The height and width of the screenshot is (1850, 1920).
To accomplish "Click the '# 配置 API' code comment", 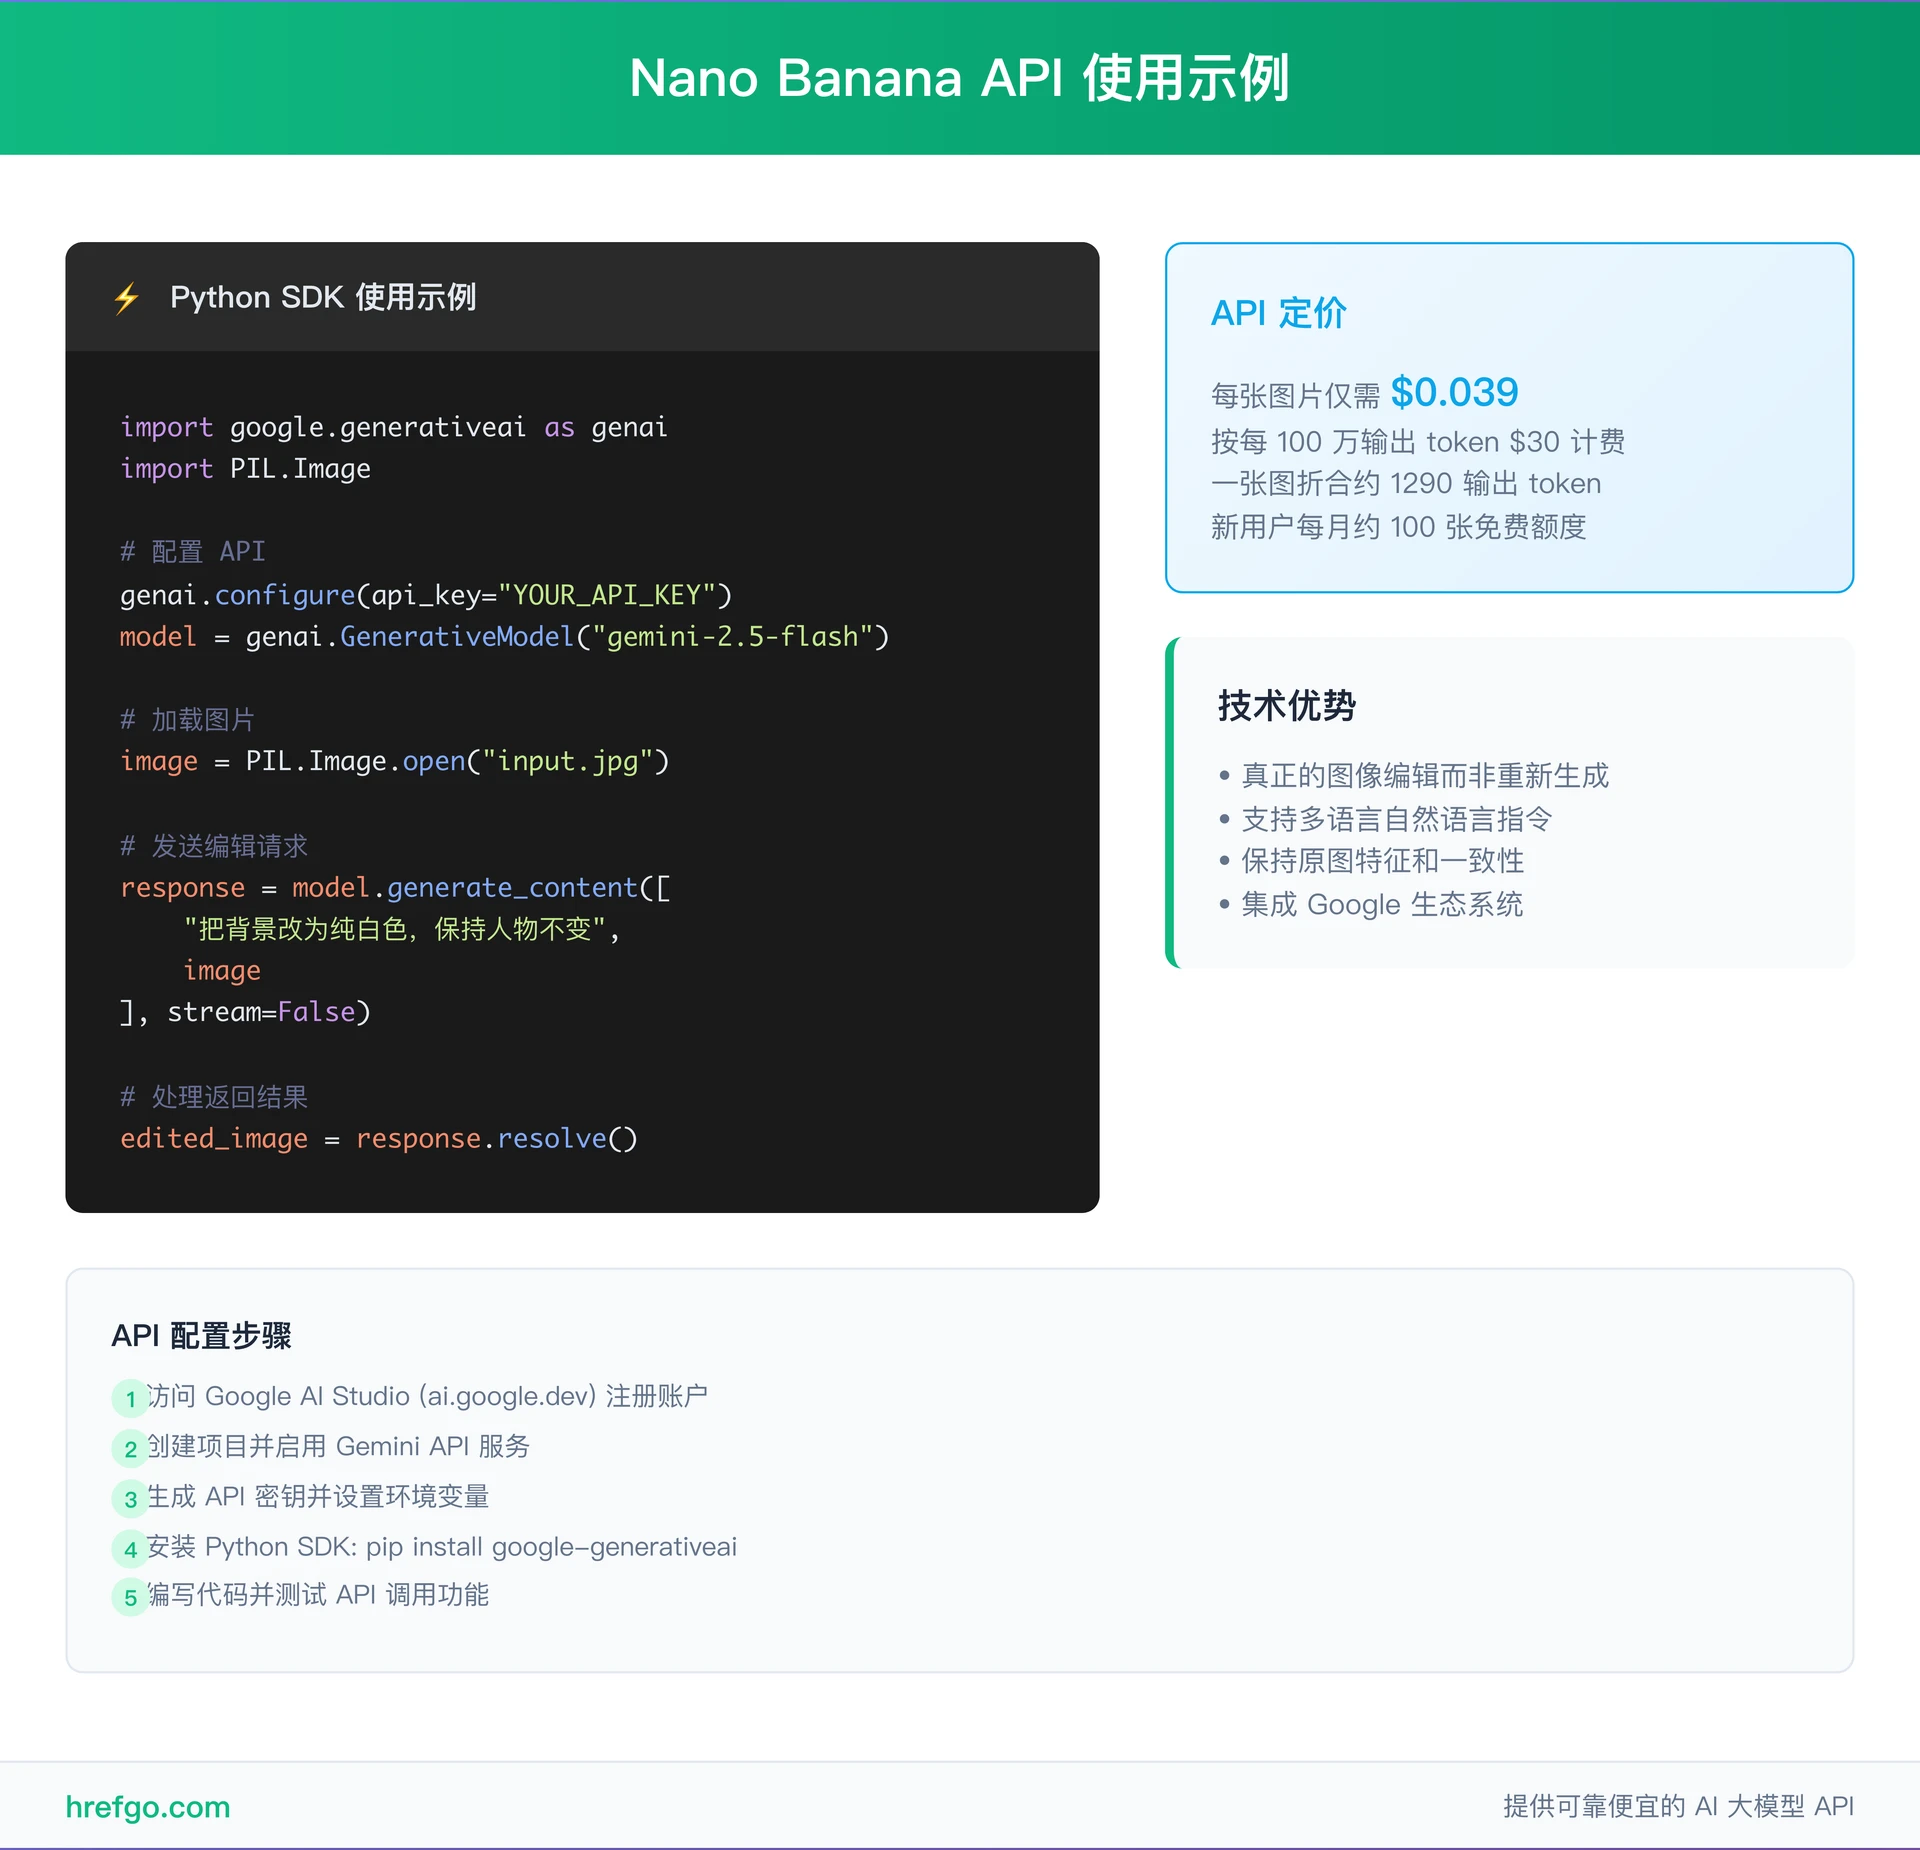I will point(192,551).
